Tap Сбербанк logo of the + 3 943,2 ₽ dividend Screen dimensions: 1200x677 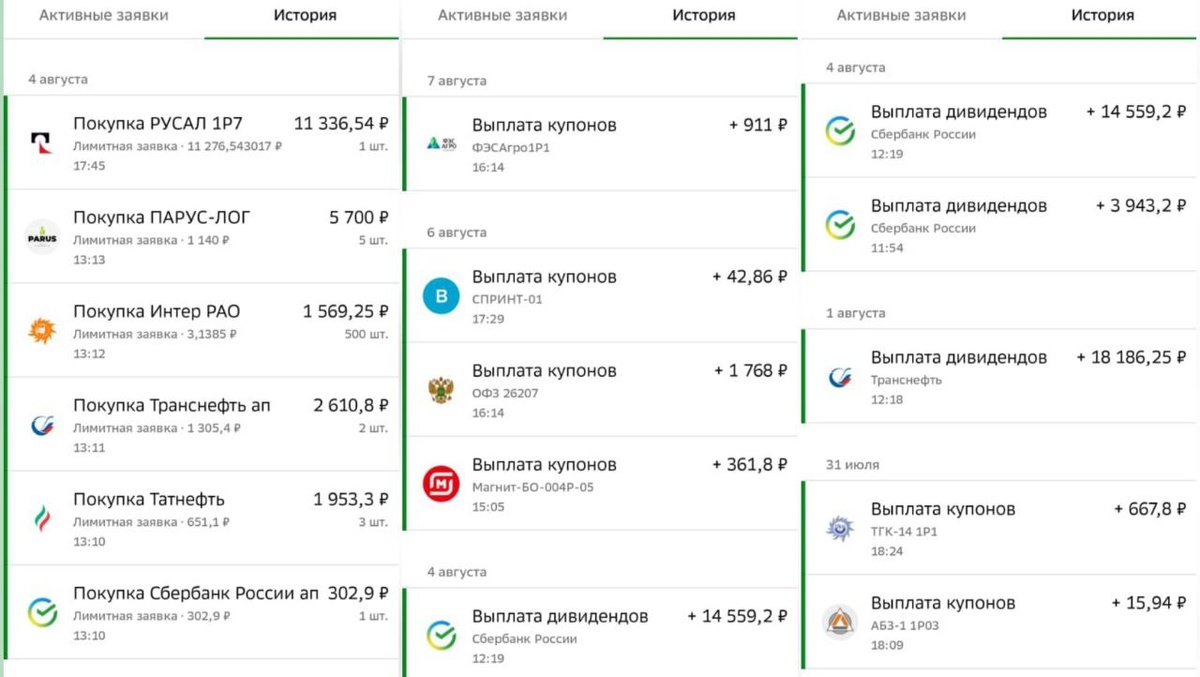pyautogui.click(x=840, y=225)
